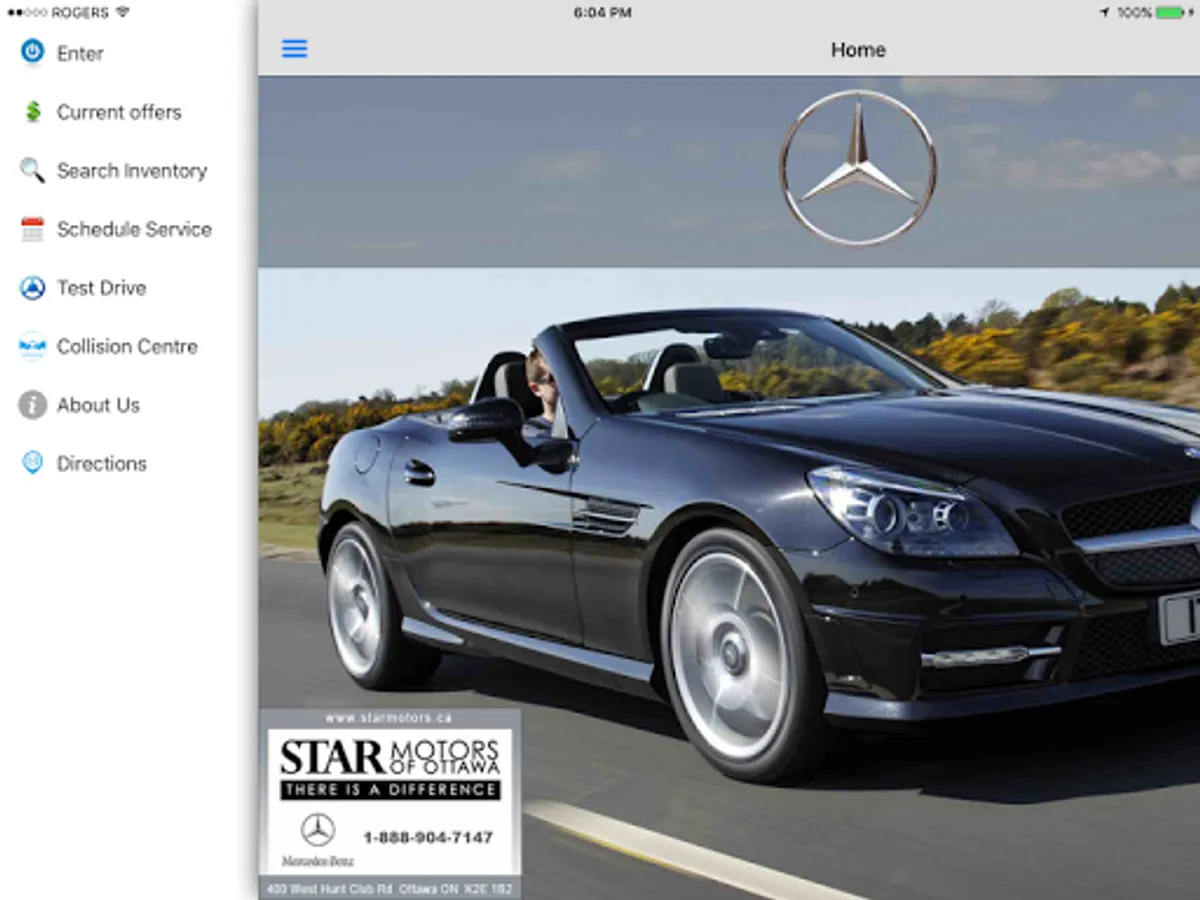The width and height of the screenshot is (1200, 900).
Task: Tap the green dollar sign icon
Action: point(33,111)
